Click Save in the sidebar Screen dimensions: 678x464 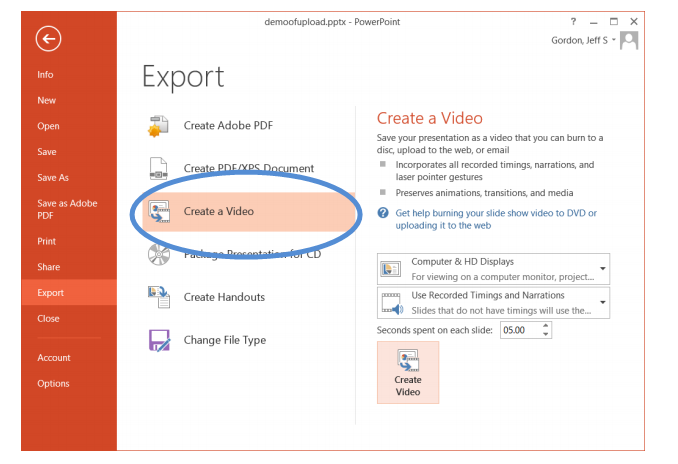click(x=47, y=152)
